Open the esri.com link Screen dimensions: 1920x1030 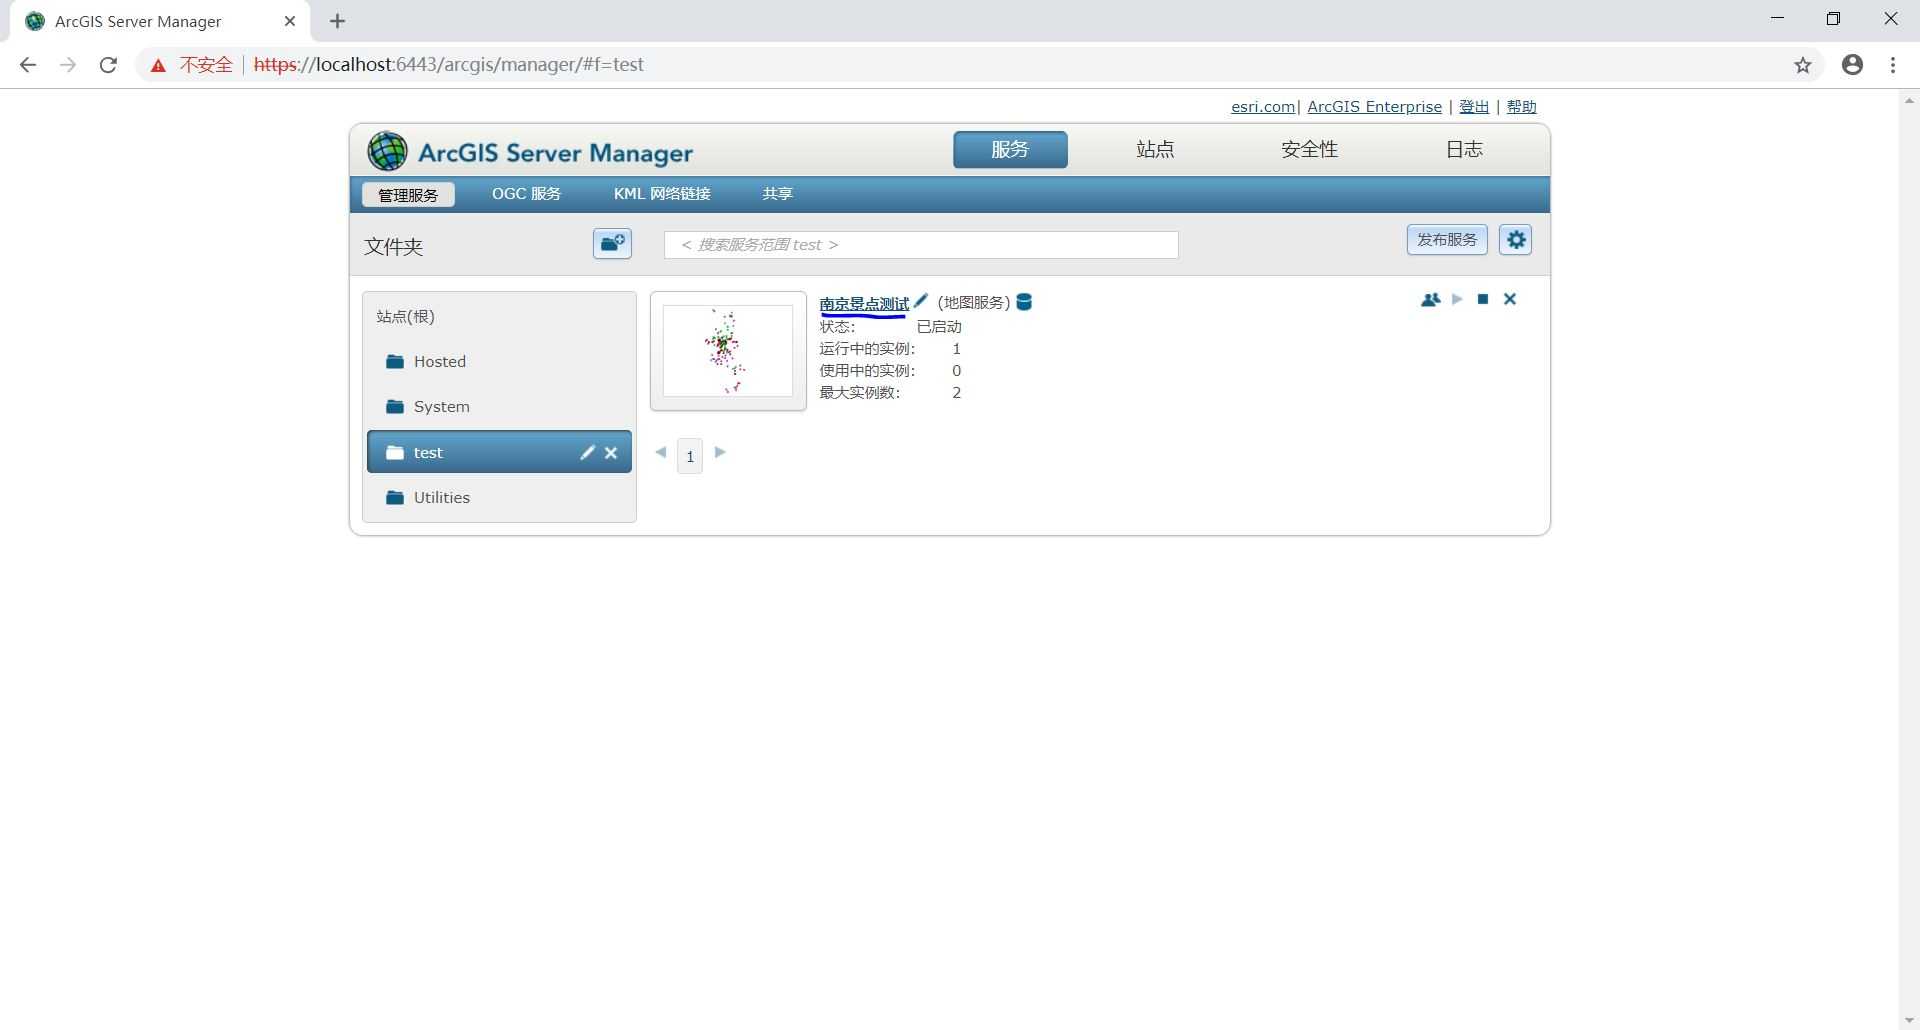1263,107
